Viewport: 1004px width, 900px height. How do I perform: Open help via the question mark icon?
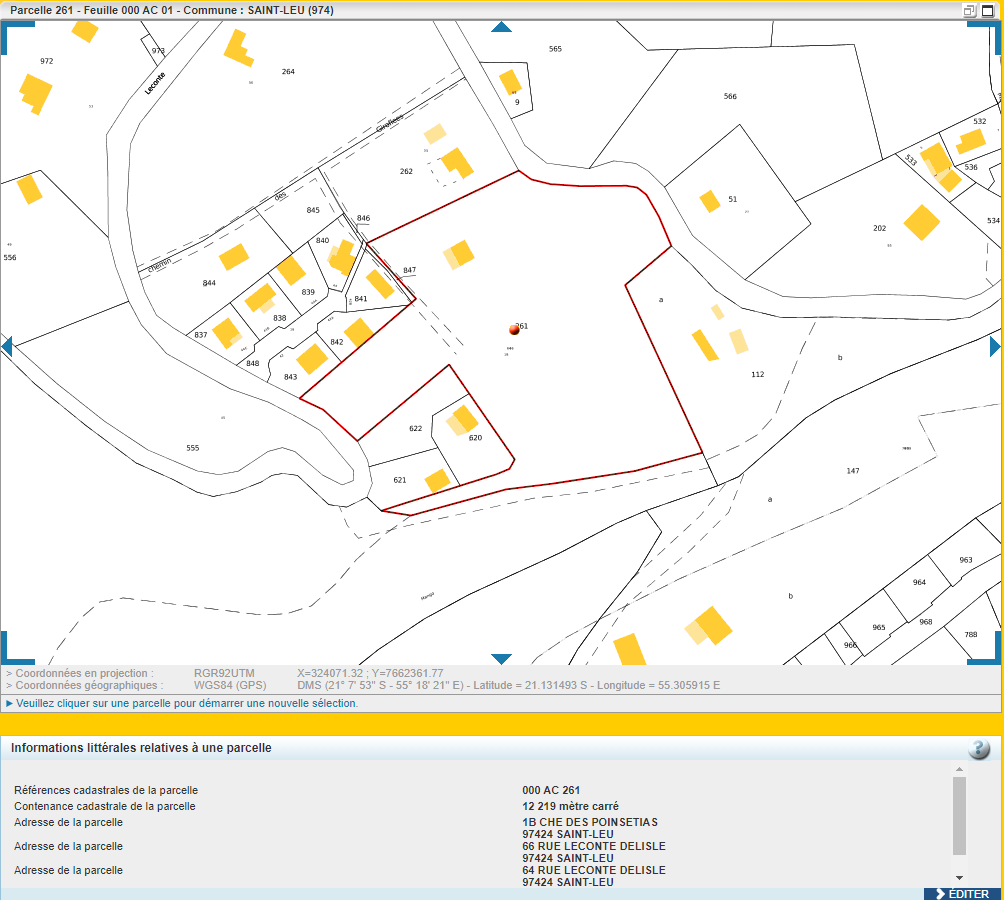pos(979,749)
